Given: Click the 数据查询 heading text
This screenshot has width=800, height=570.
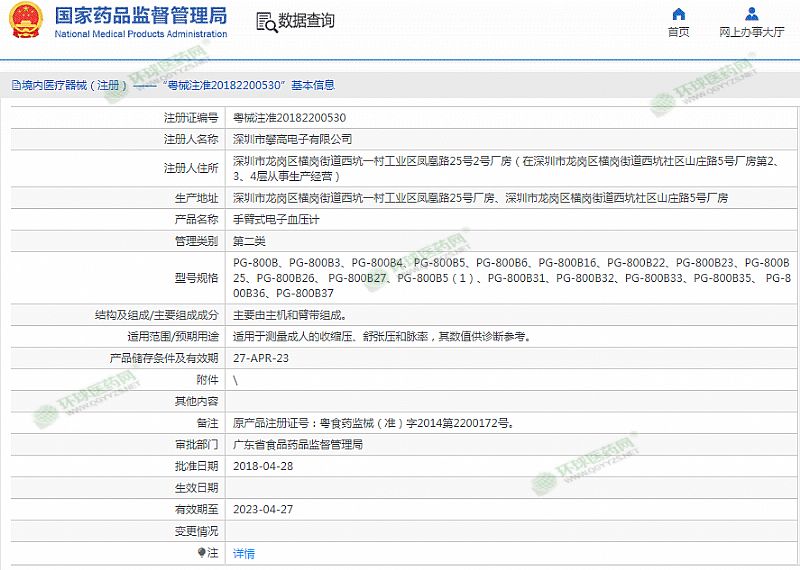Looking at the screenshot, I should tap(306, 21).
